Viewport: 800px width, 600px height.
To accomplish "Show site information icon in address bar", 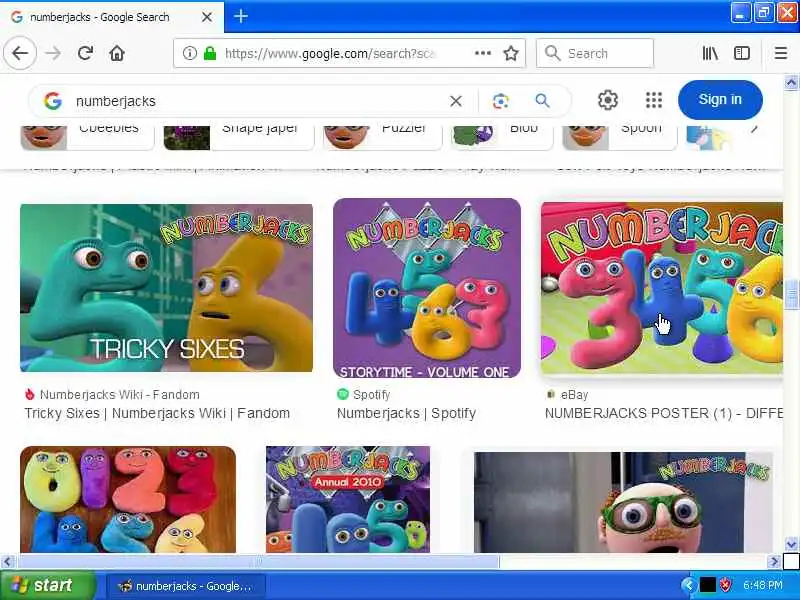I will pos(189,53).
